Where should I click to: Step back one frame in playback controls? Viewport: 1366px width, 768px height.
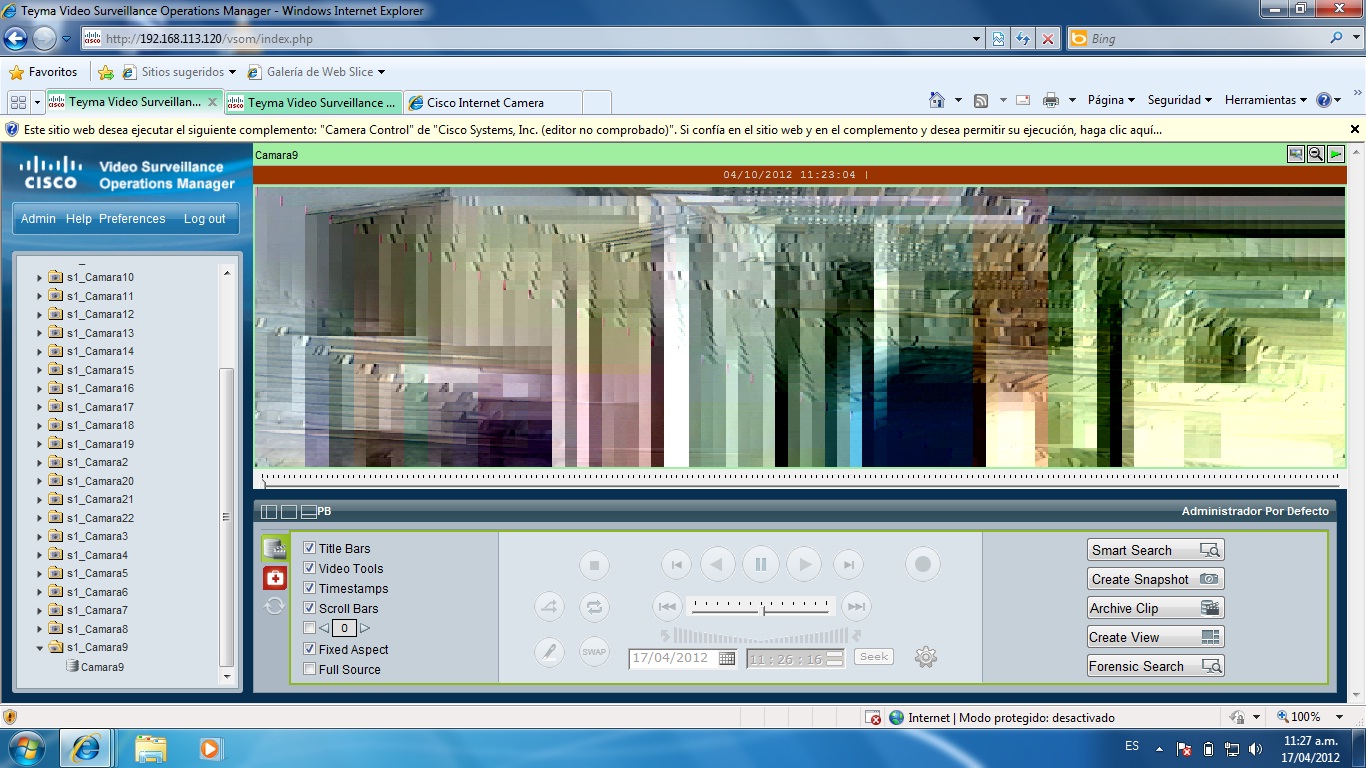point(676,565)
